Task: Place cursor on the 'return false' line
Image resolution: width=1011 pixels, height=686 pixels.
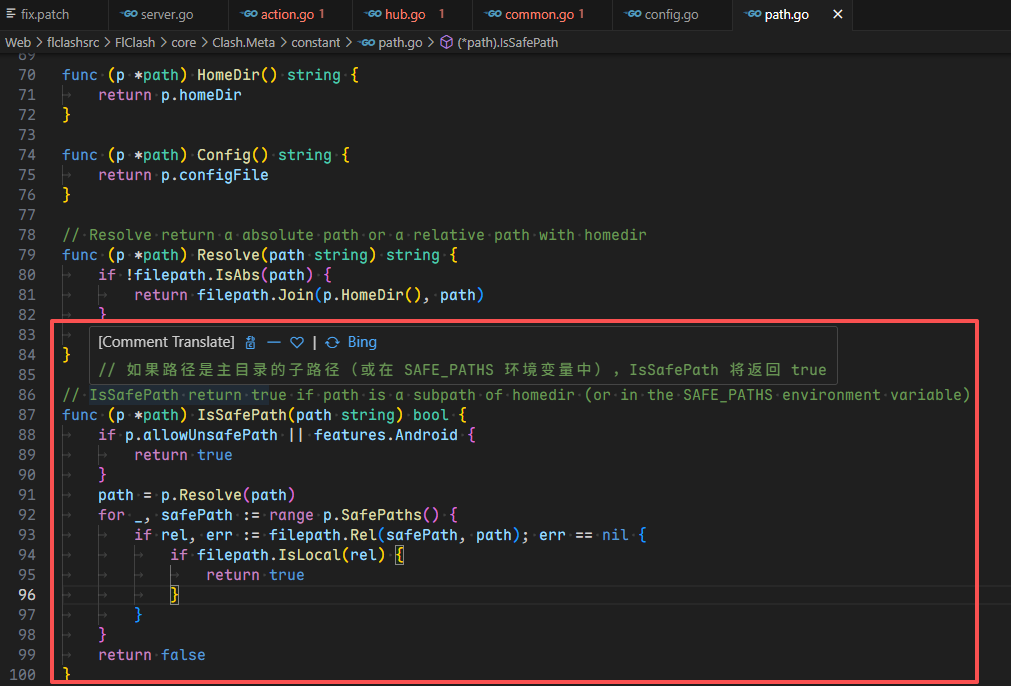Action: tap(152, 655)
